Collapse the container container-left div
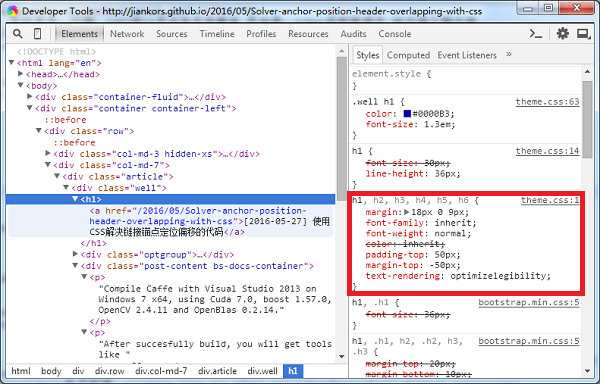 pyautogui.click(x=30, y=108)
